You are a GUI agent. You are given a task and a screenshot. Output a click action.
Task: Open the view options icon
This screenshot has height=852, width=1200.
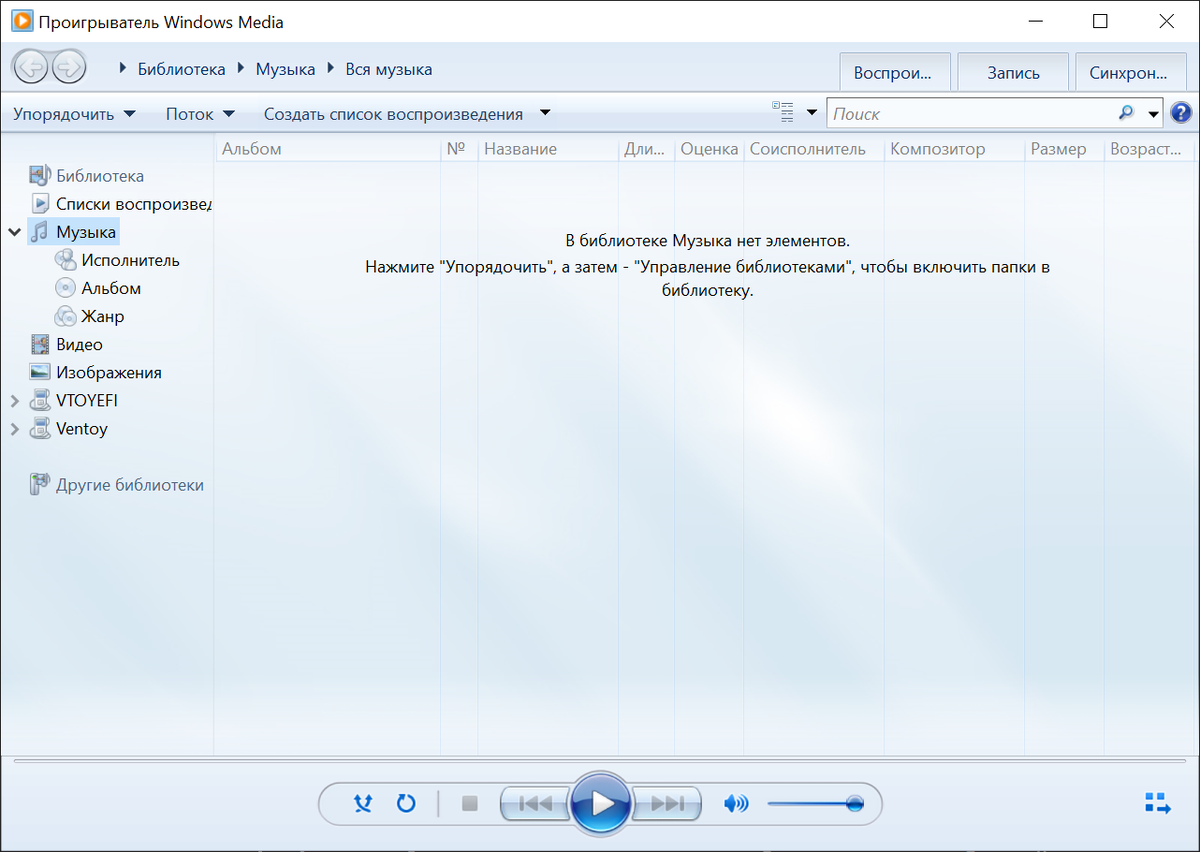point(782,112)
